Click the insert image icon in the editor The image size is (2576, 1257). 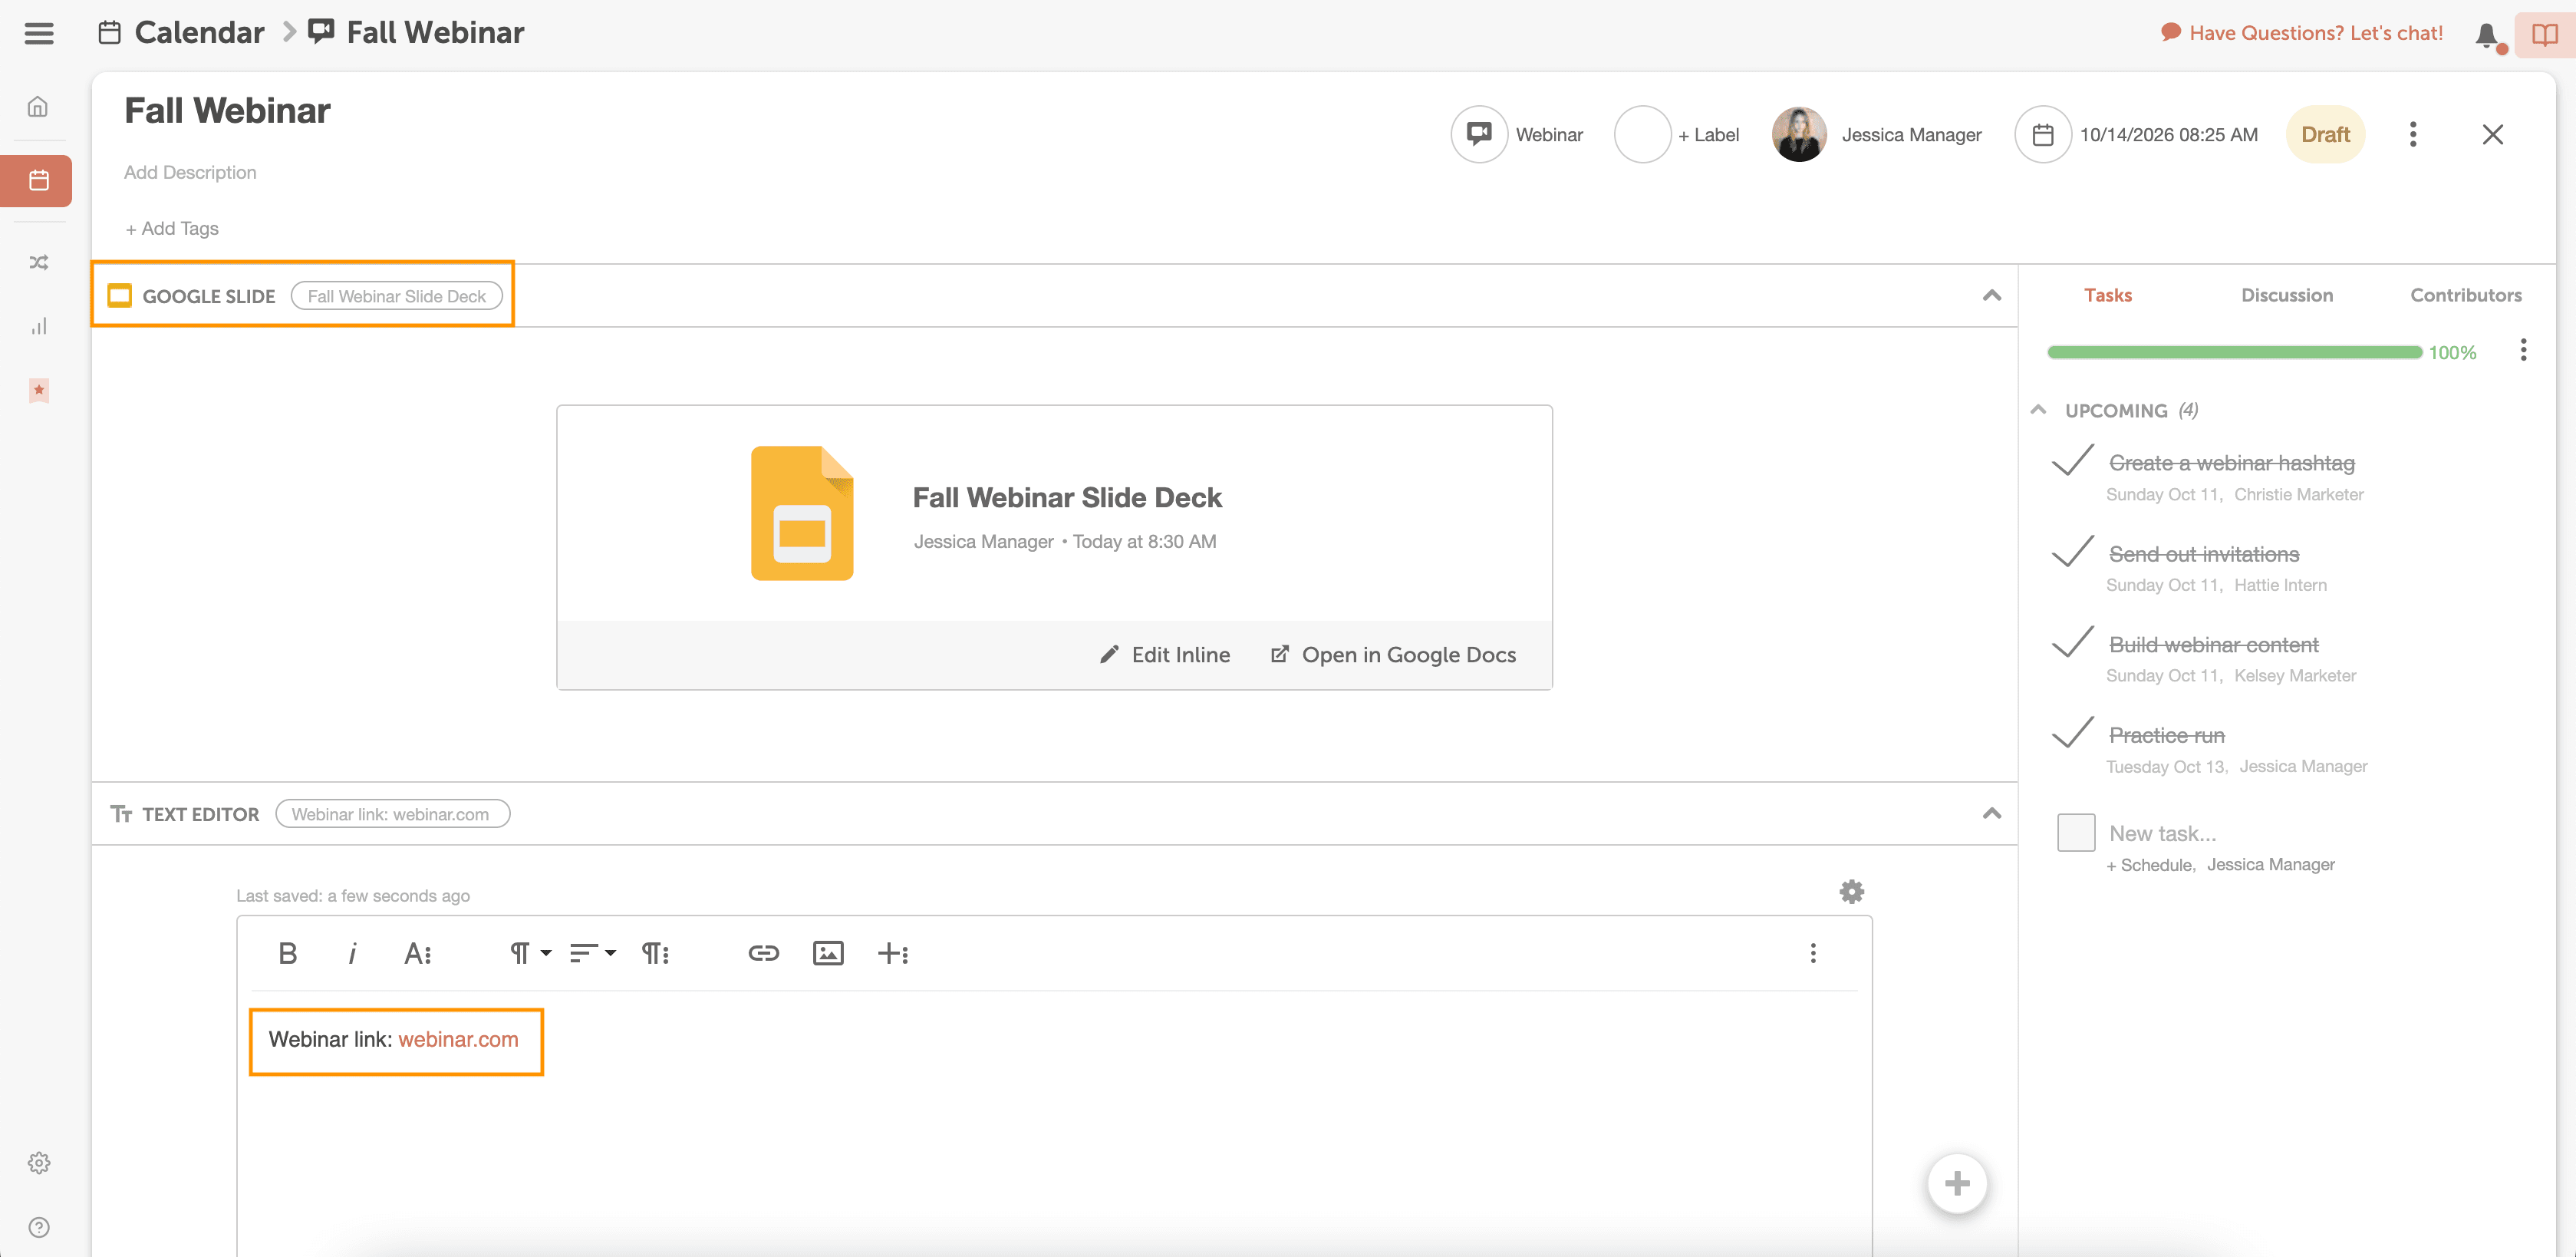(x=827, y=953)
